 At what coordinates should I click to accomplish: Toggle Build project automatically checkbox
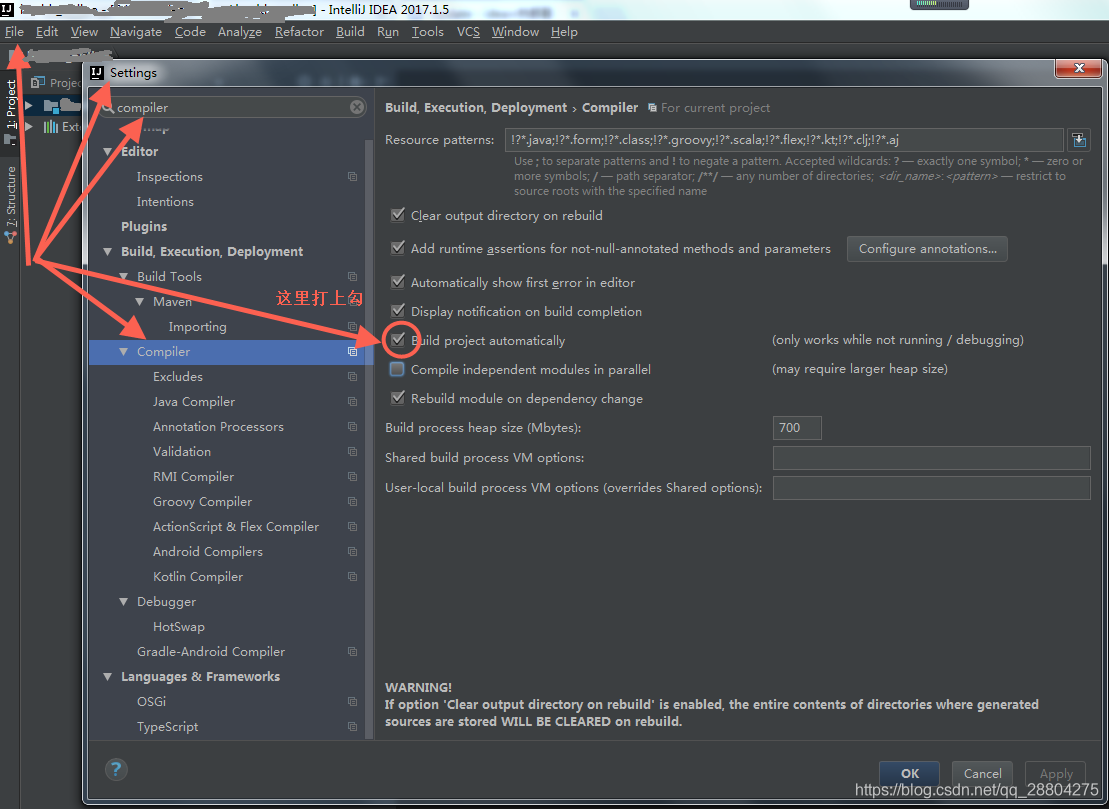point(398,339)
